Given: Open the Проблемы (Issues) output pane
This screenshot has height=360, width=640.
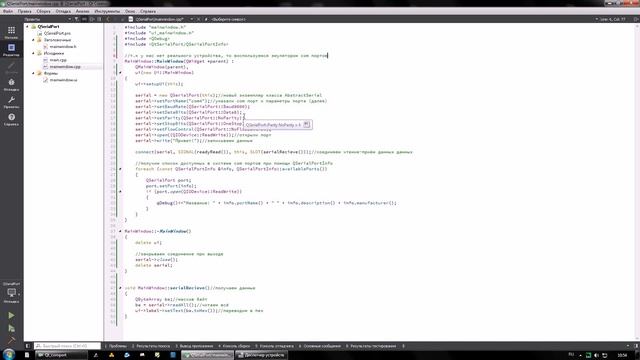Looking at the screenshot, I should click(x=116, y=346).
